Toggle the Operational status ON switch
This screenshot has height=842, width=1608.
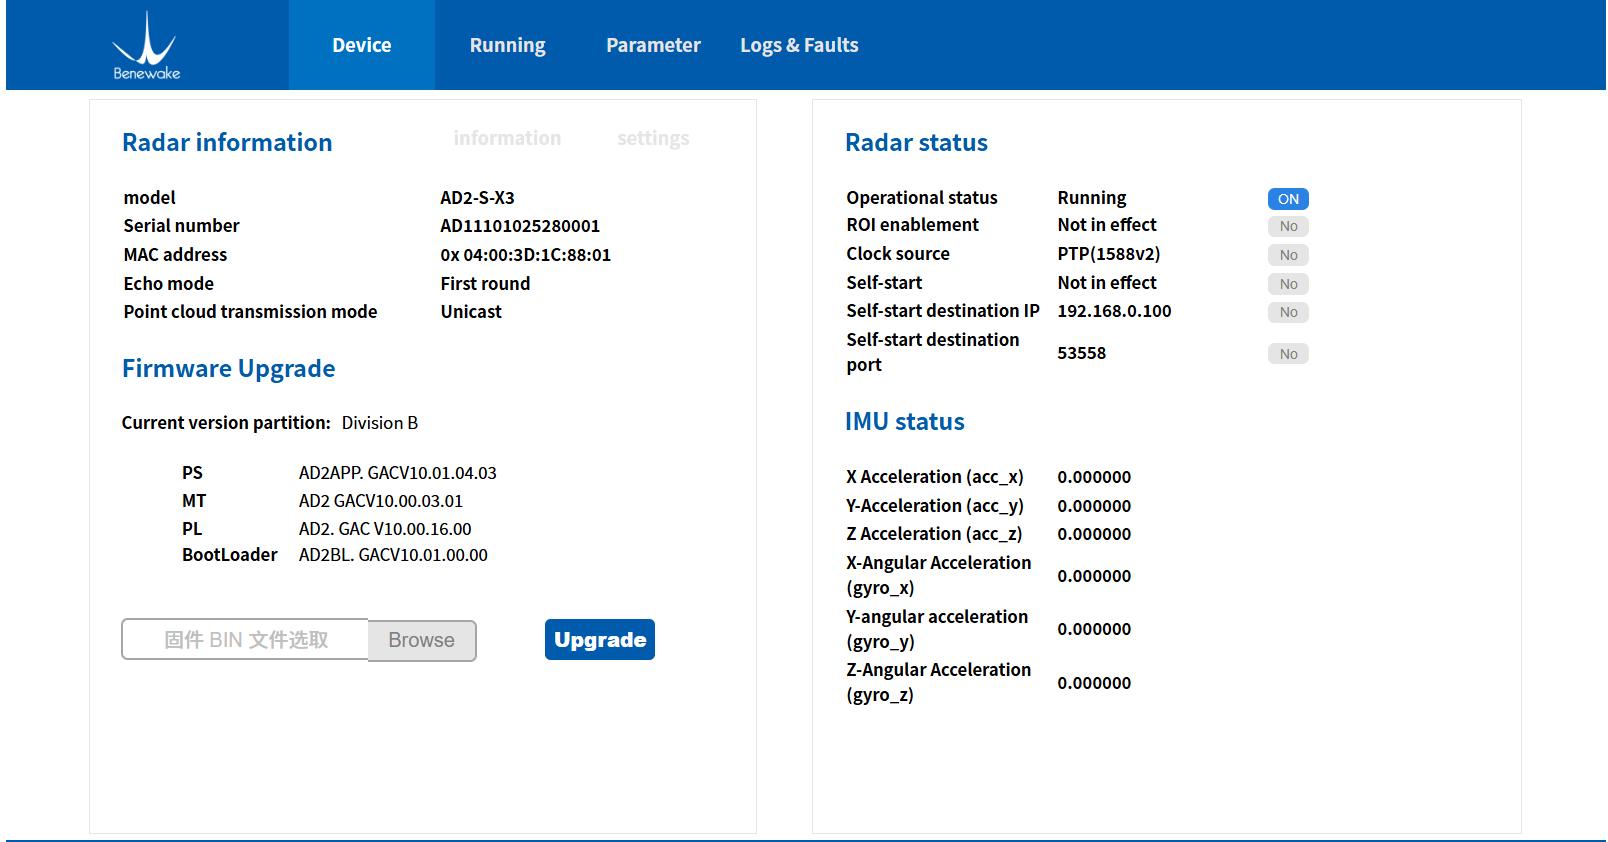click(x=1288, y=199)
